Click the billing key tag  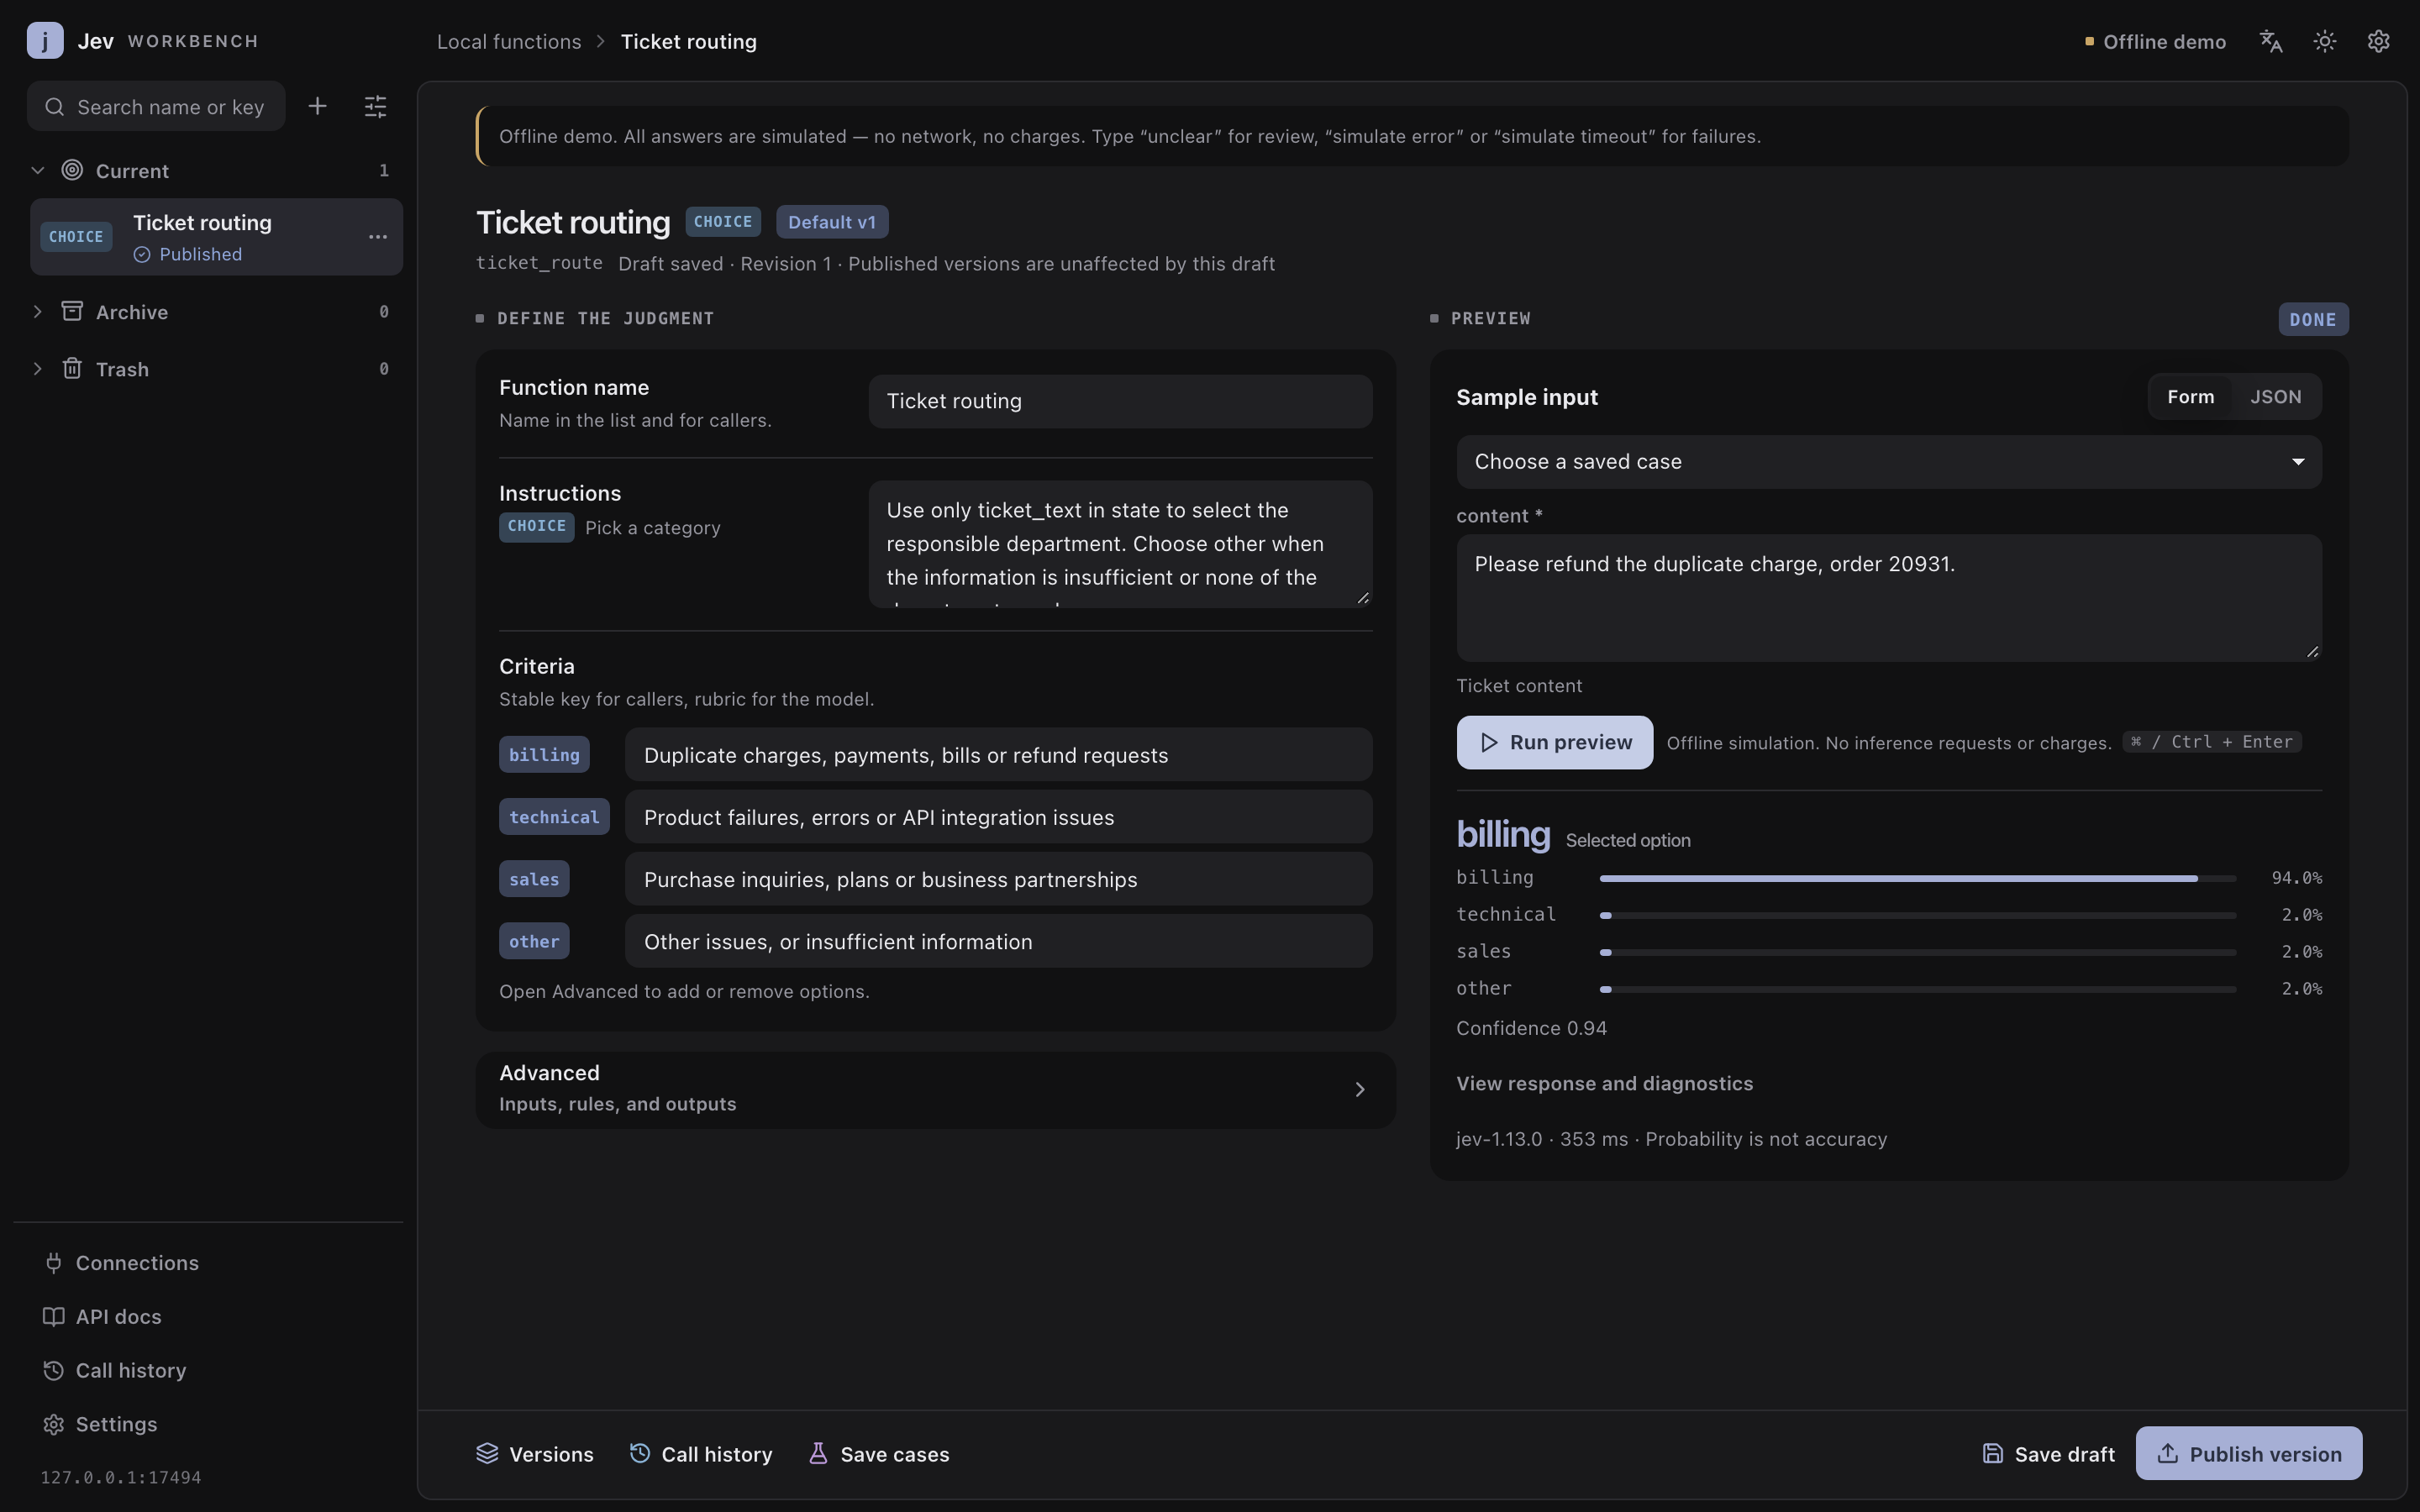(544, 755)
